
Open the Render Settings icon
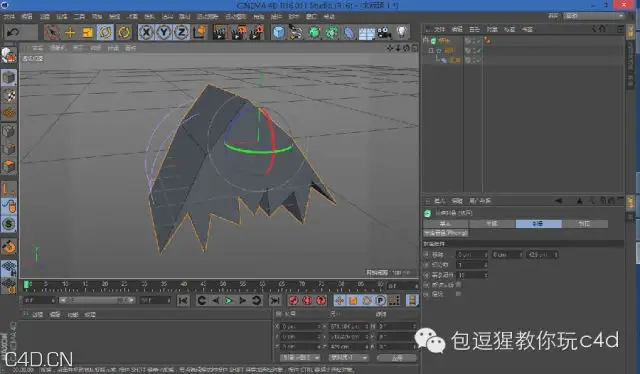257,32
